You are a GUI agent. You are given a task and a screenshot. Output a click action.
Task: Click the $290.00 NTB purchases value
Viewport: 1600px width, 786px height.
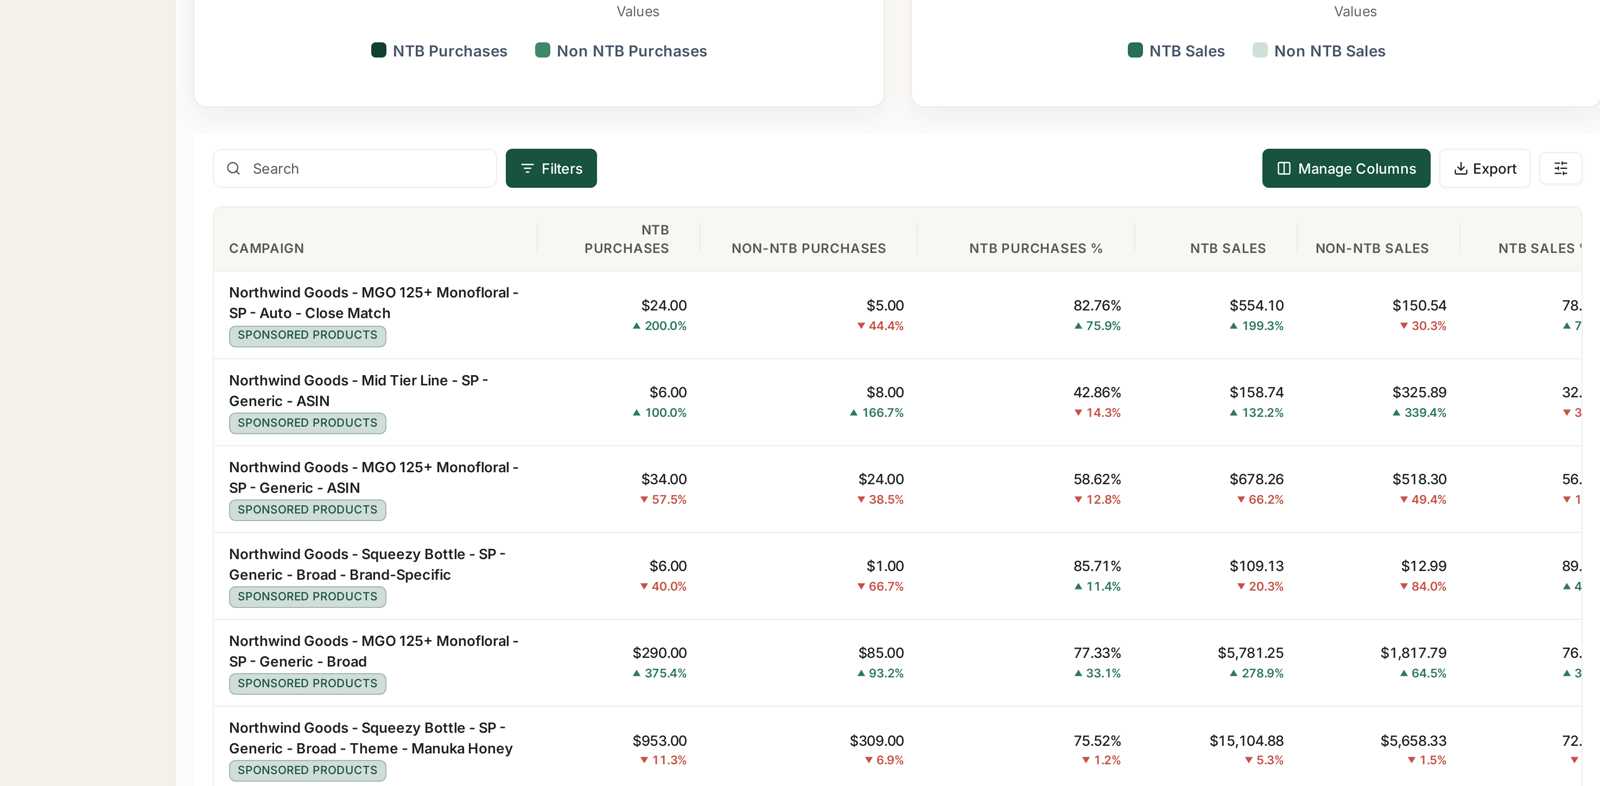click(660, 653)
